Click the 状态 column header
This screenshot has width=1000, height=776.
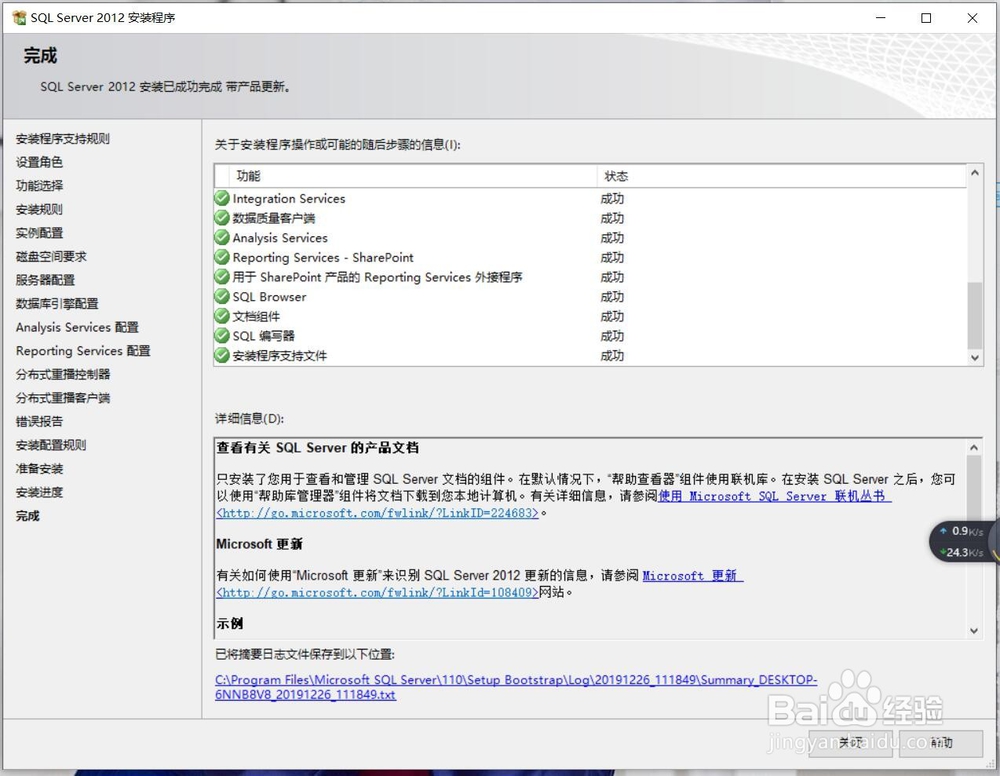[782, 176]
